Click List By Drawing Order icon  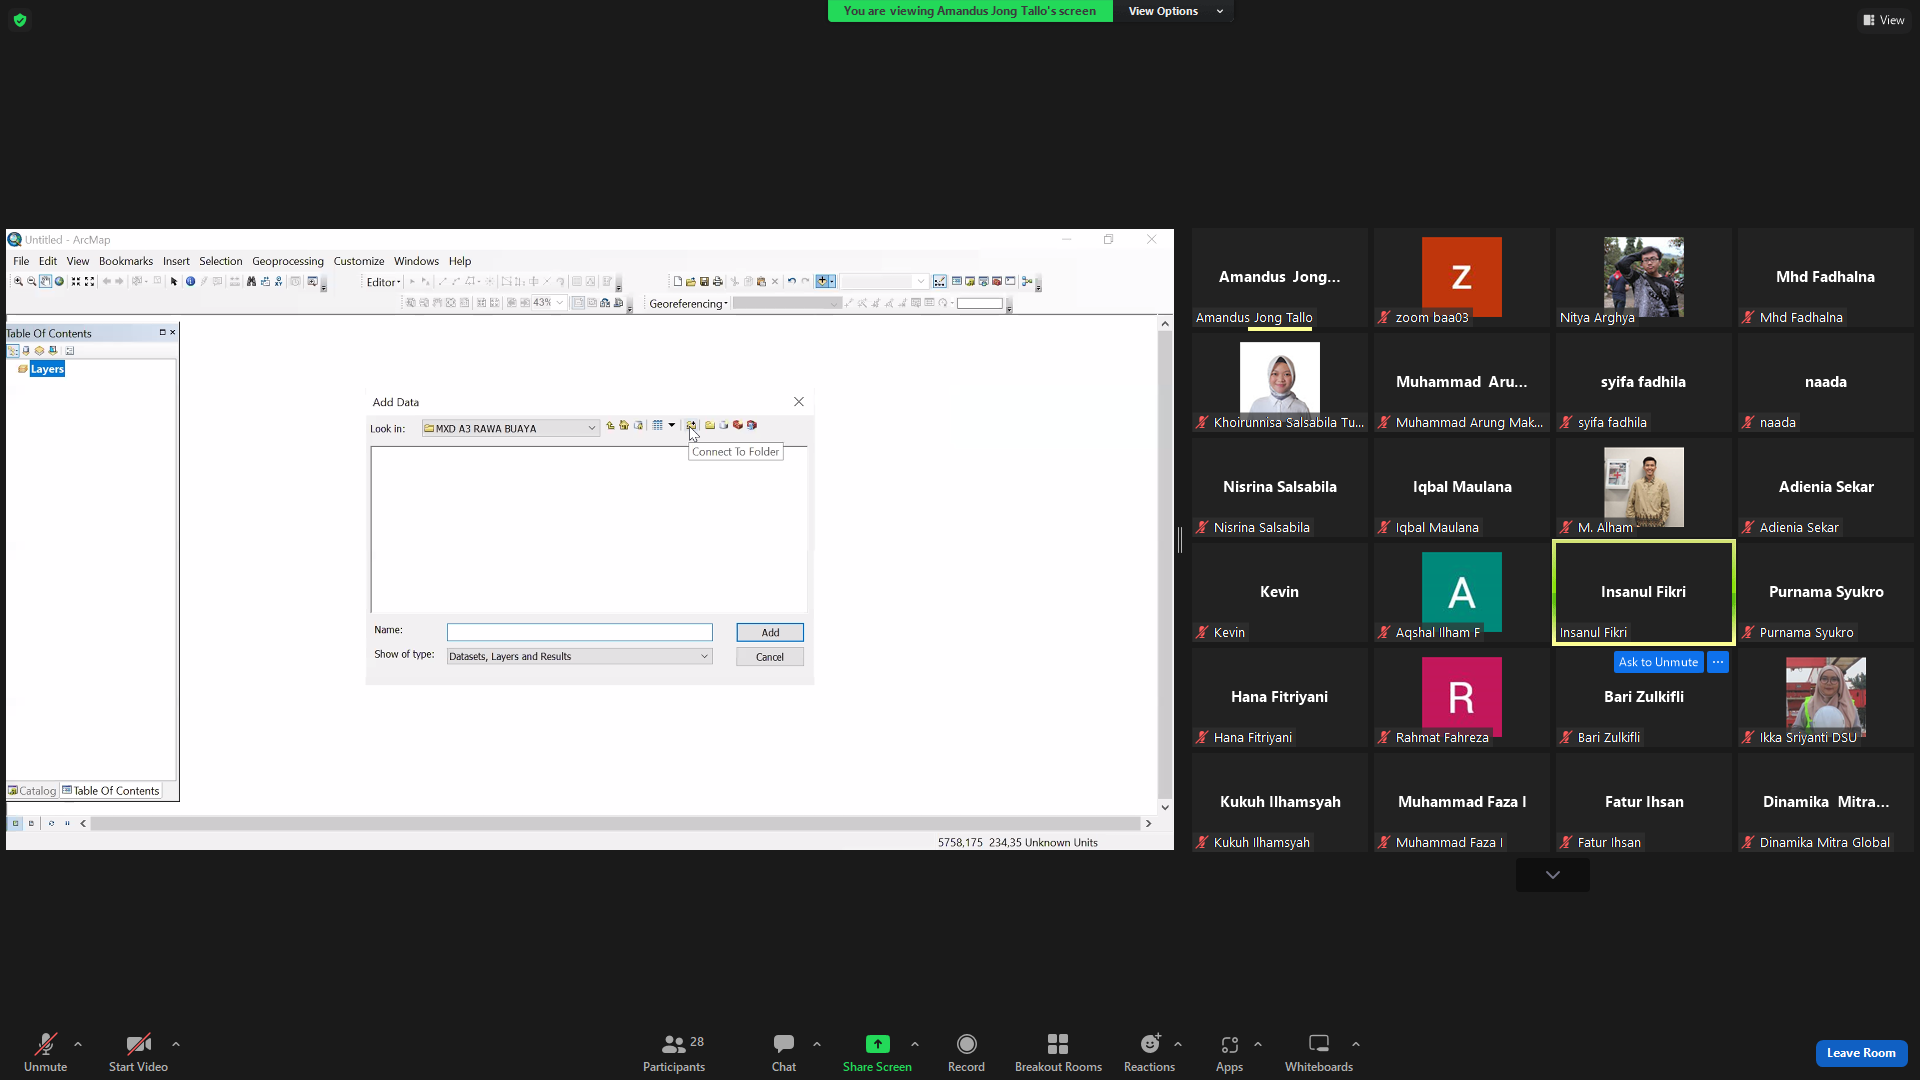(13, 351)
